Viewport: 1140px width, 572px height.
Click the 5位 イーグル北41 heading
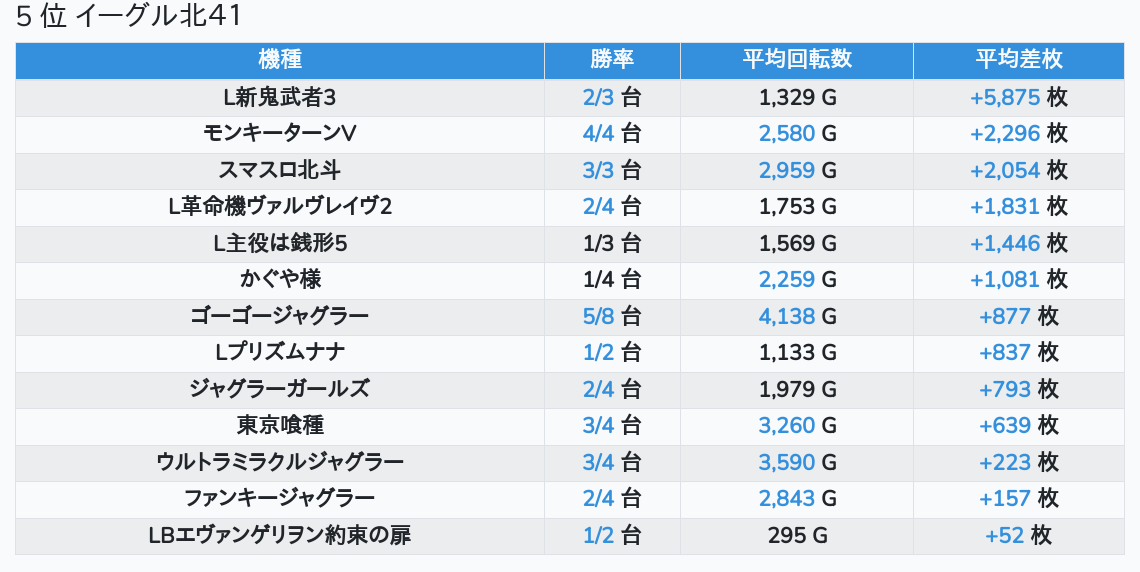tap(129, 17)
